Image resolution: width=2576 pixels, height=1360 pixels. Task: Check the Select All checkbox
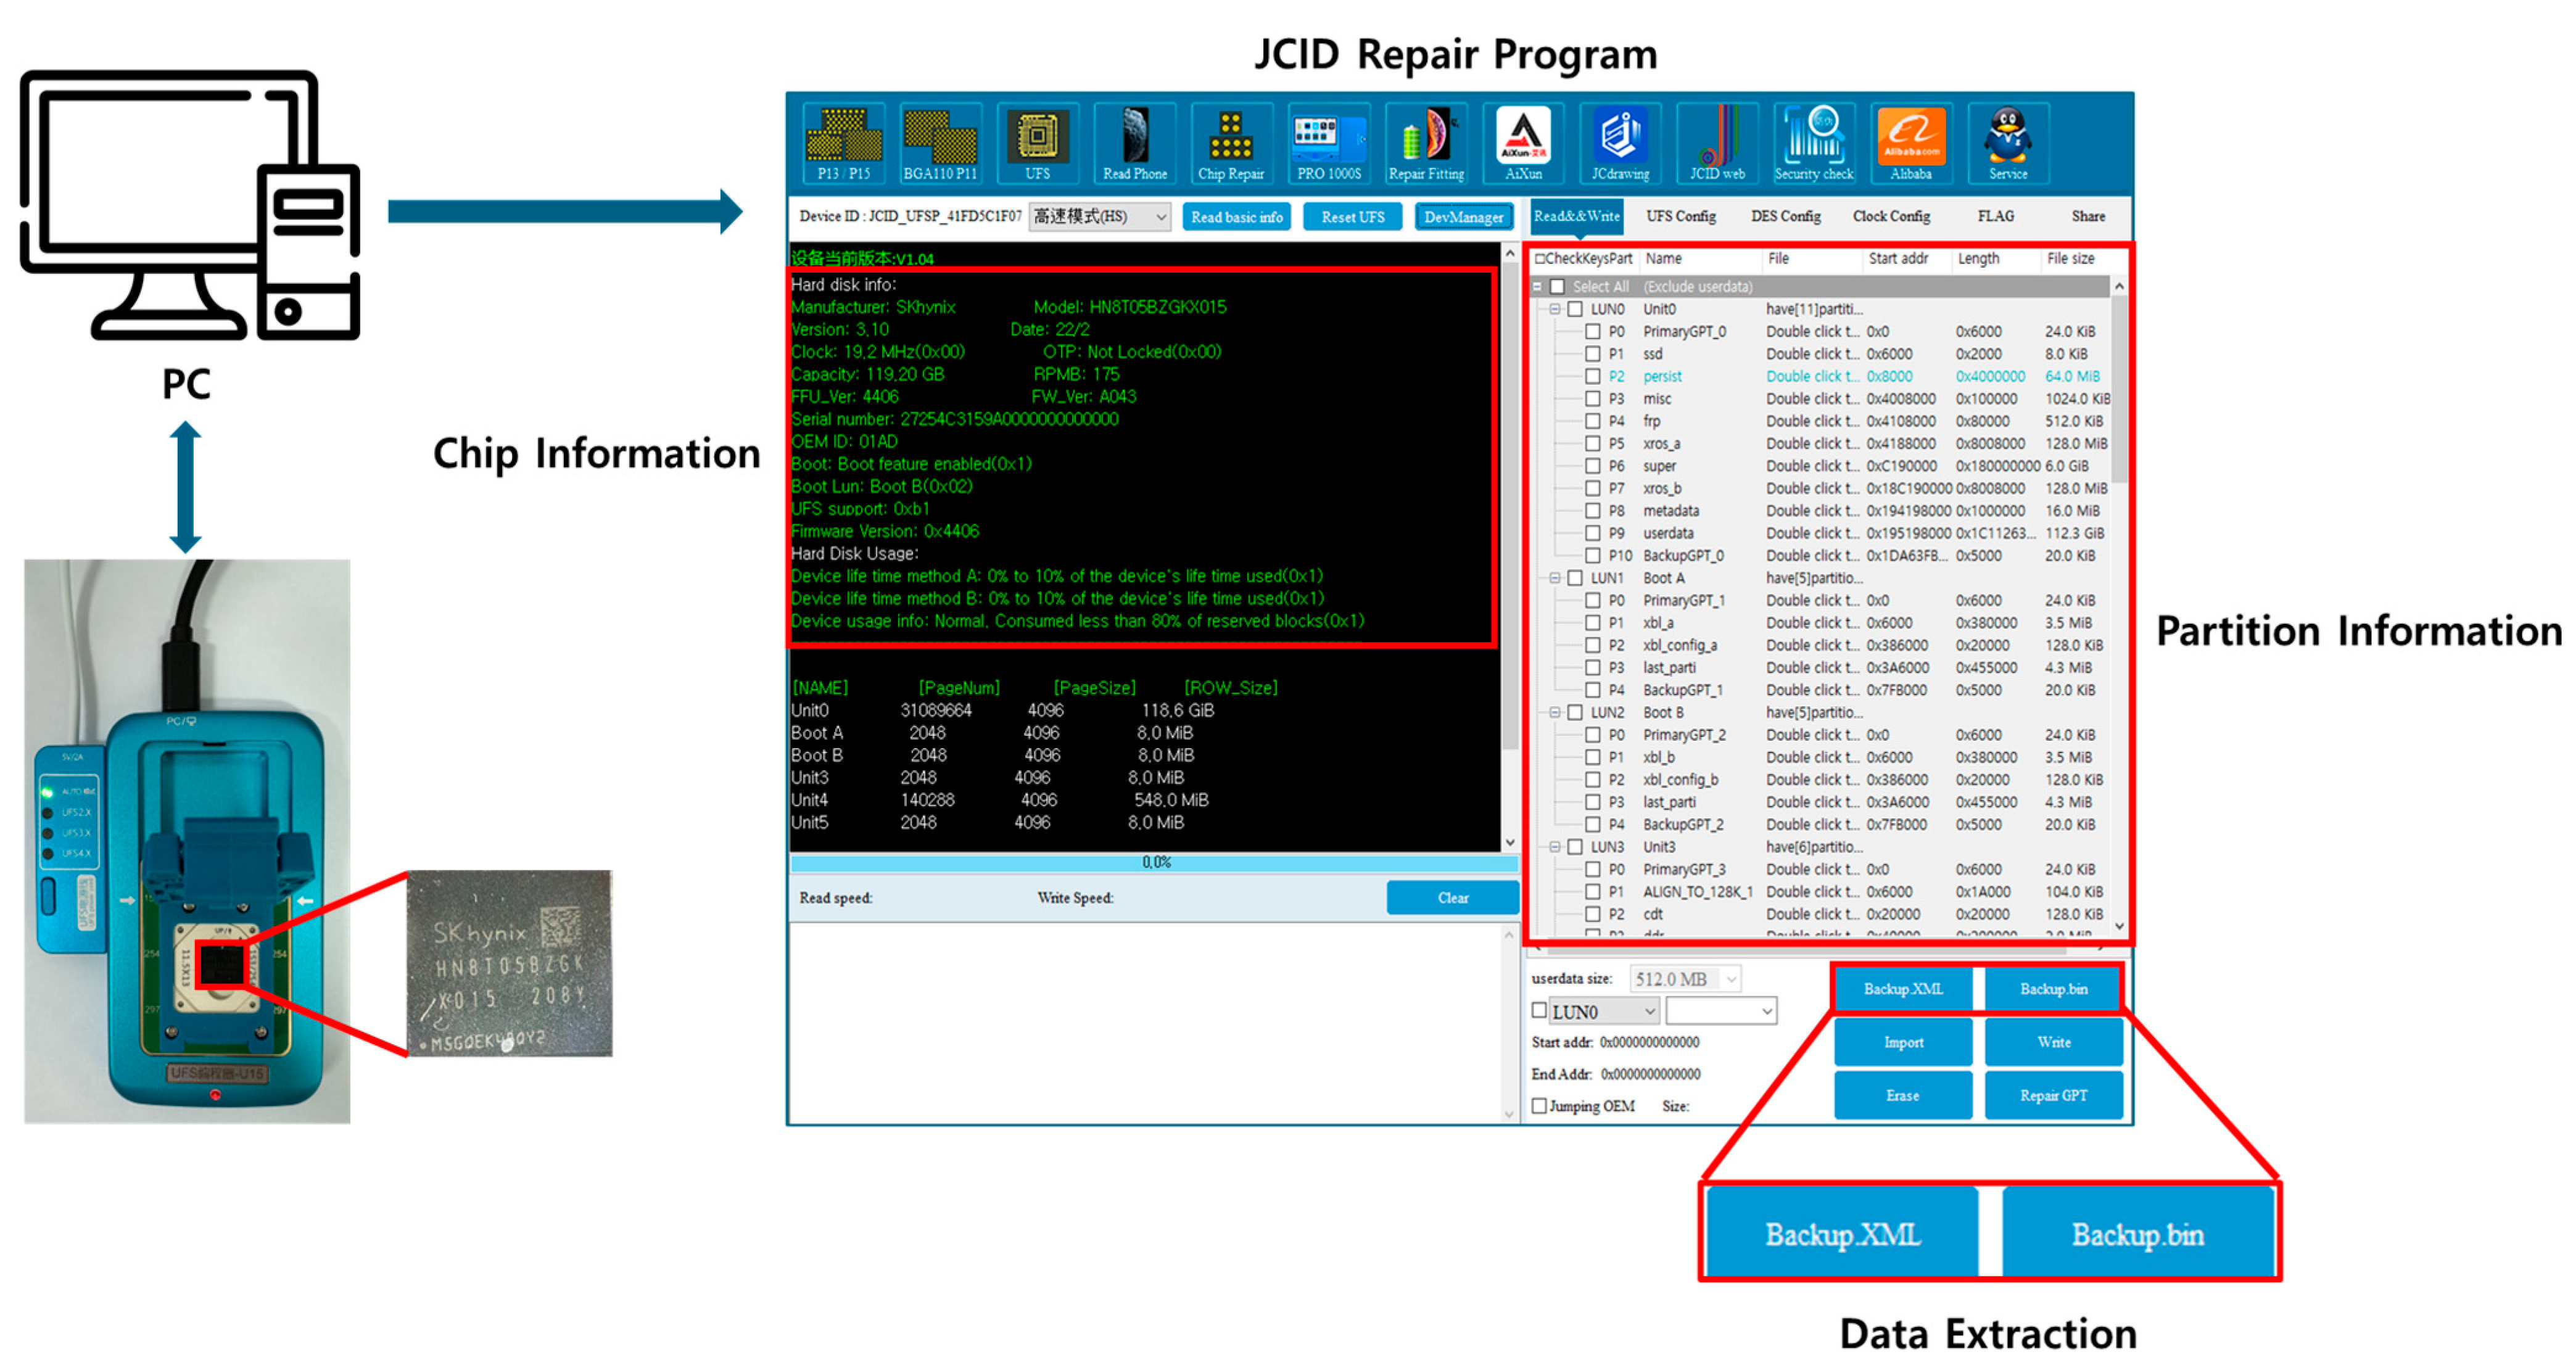click(x=1557, y=287)
